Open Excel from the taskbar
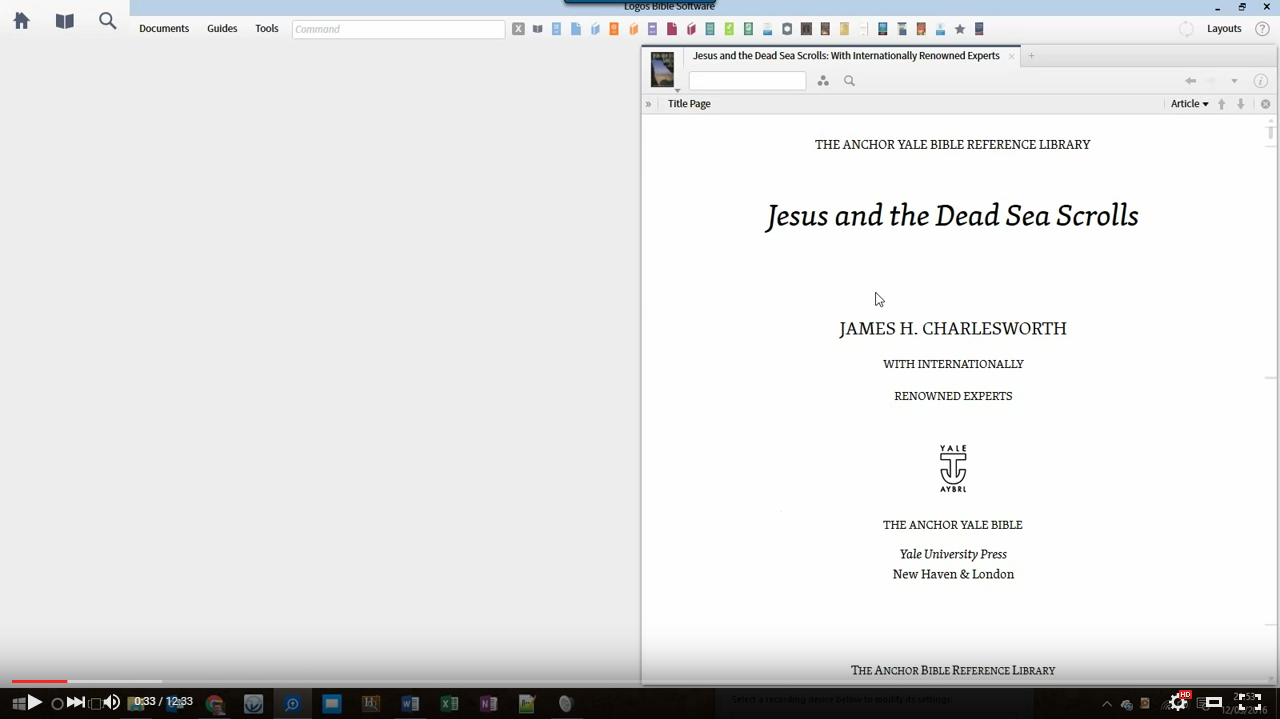The width and height of the screenshot is (1280, 719). [x=449, y=704]
